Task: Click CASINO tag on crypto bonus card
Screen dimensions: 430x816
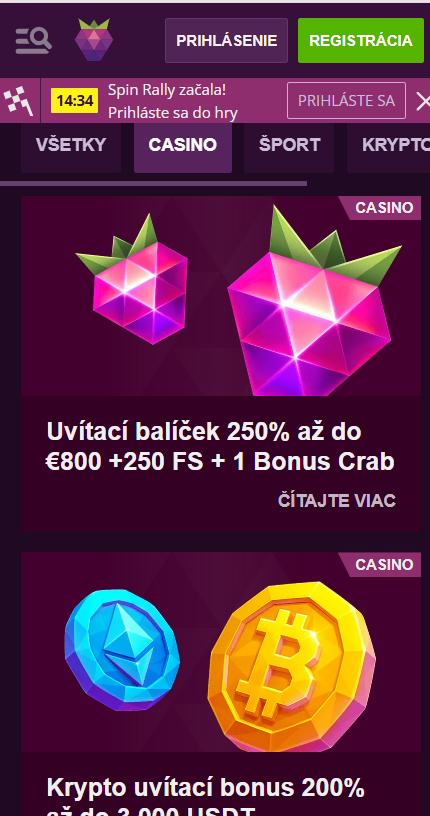Action: [383, 565]
